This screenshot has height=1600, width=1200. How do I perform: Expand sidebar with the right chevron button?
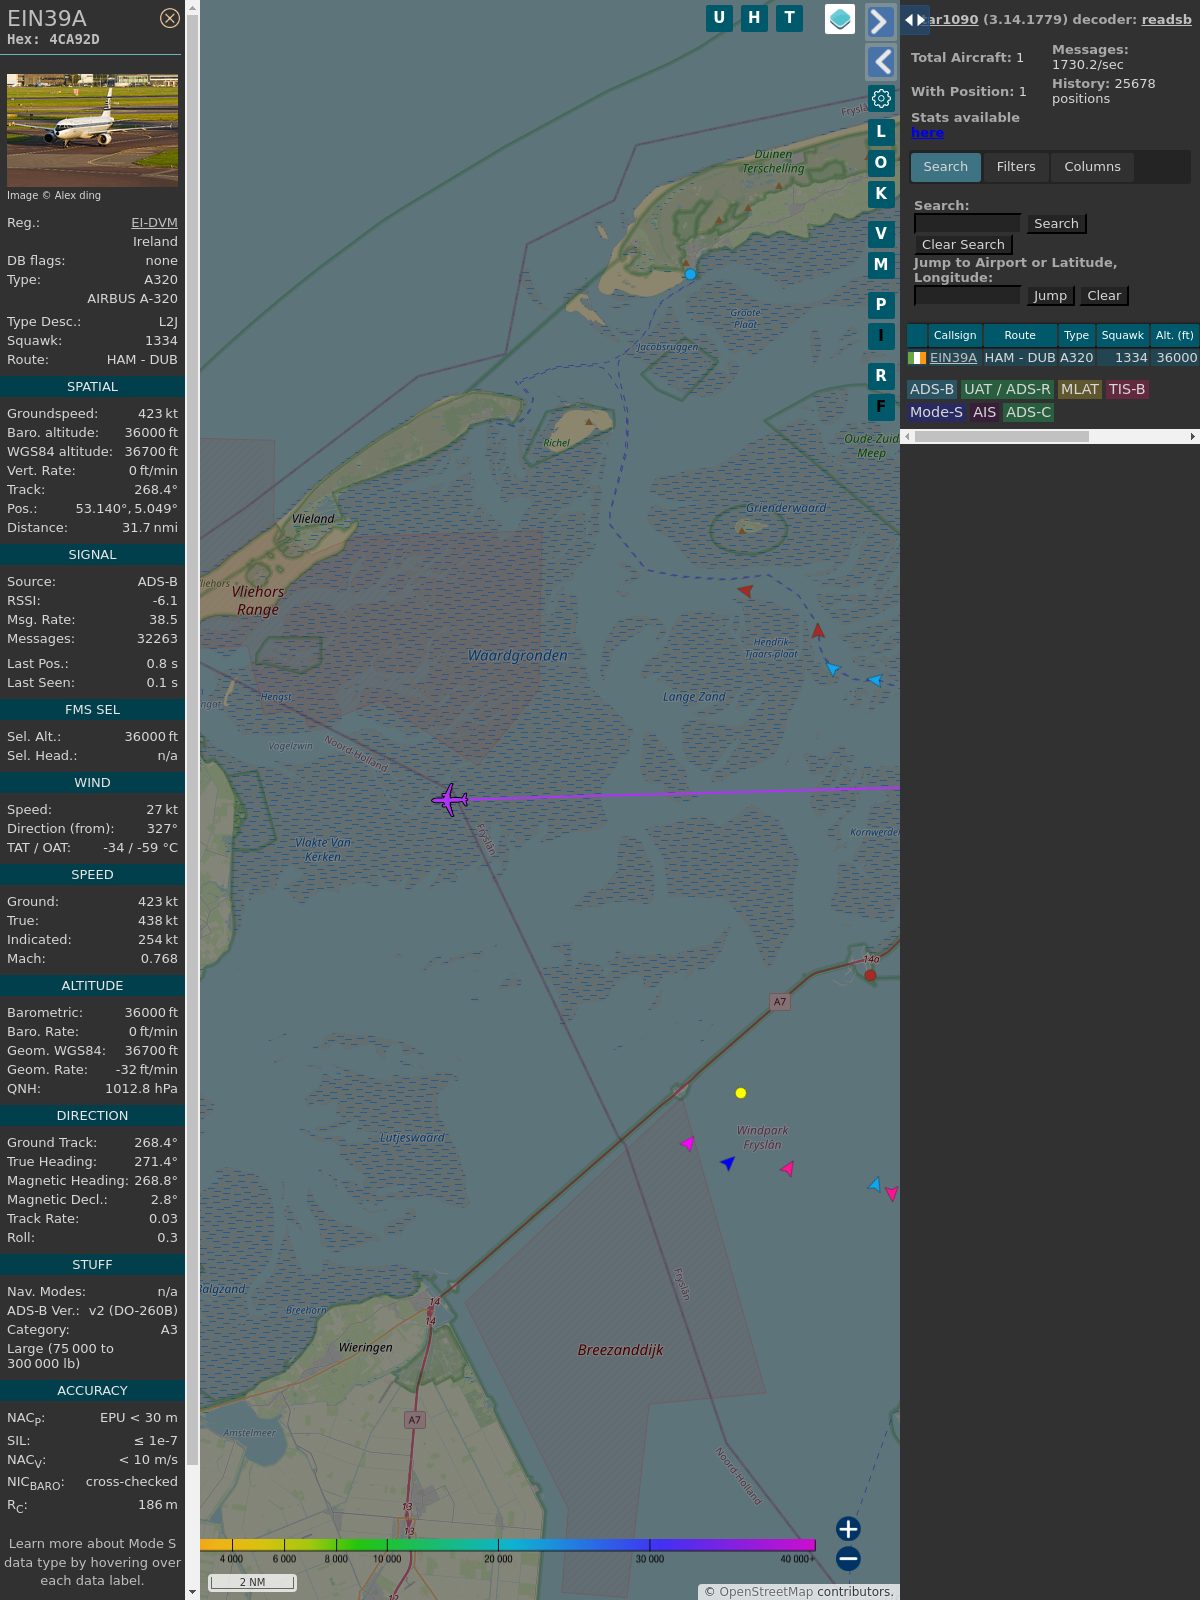880,22
